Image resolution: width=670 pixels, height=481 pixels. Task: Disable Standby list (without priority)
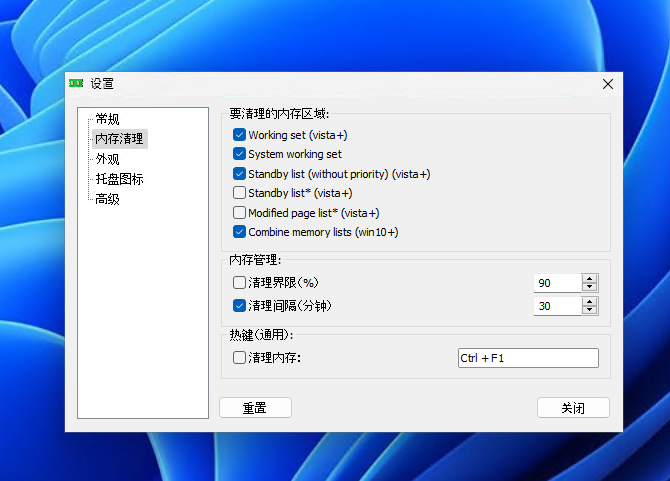click(x=239, y=174)
